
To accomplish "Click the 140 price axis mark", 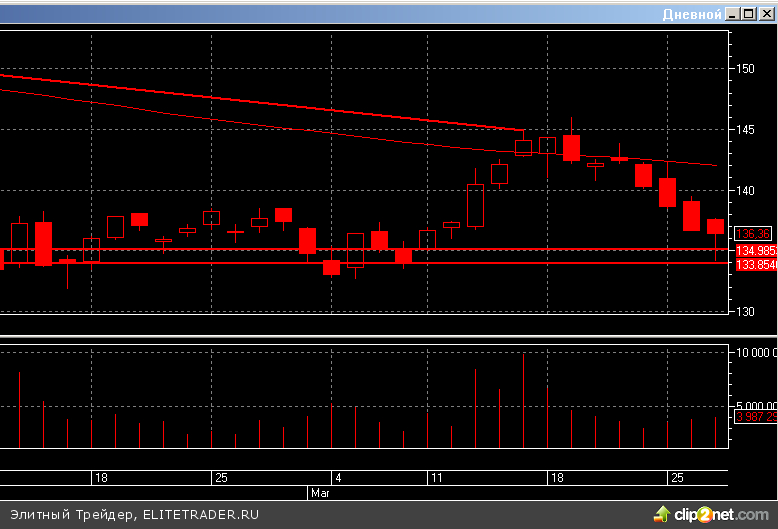I will [745, 190].
